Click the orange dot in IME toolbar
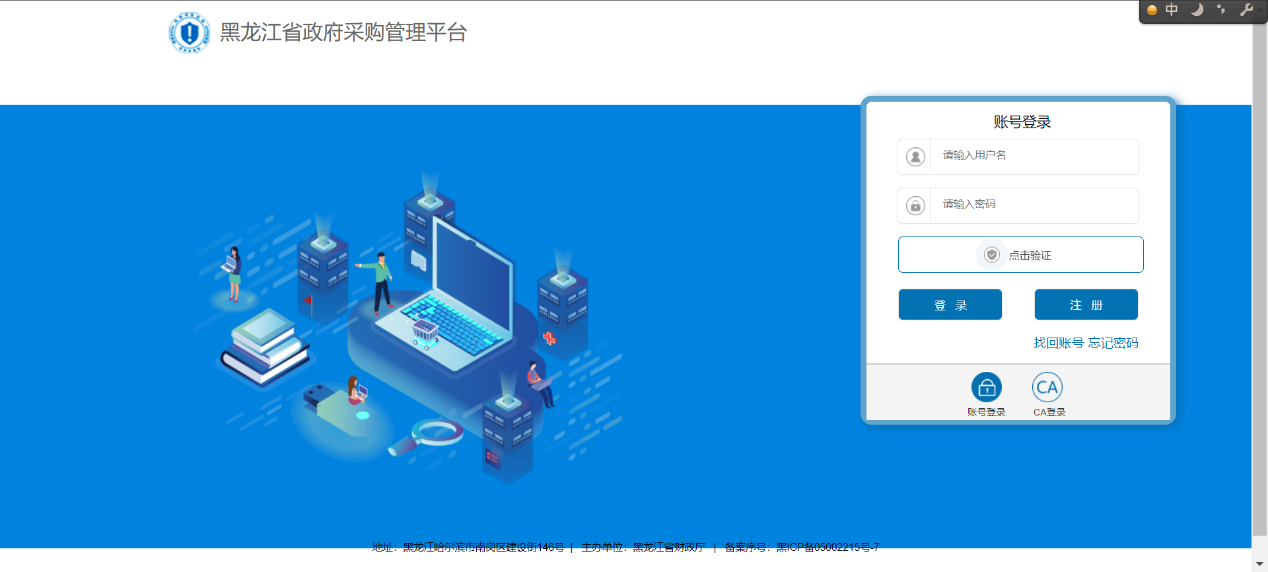Image resolution: width=1268 pixels, height=572 pixels. coord(1152,10)
